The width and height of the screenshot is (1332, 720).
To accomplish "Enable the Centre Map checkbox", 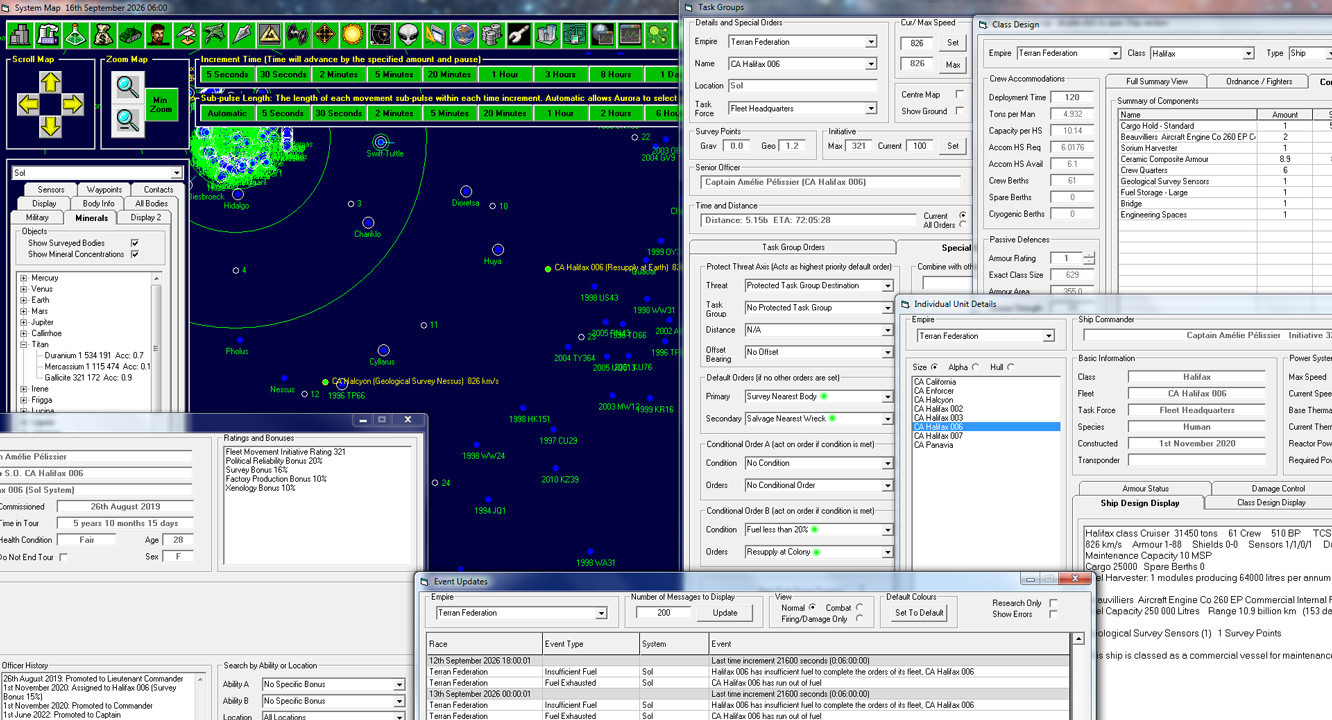I will point(960,95).
